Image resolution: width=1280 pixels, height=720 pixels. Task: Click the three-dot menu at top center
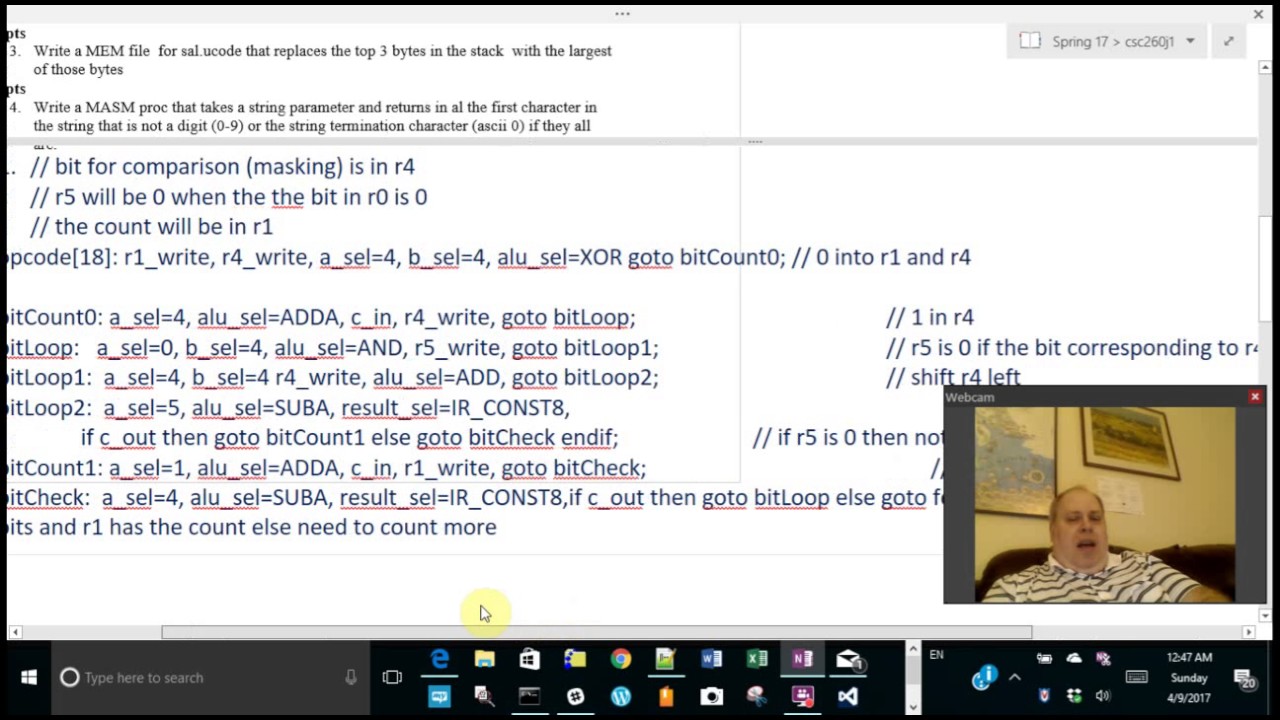click(622, 14)
